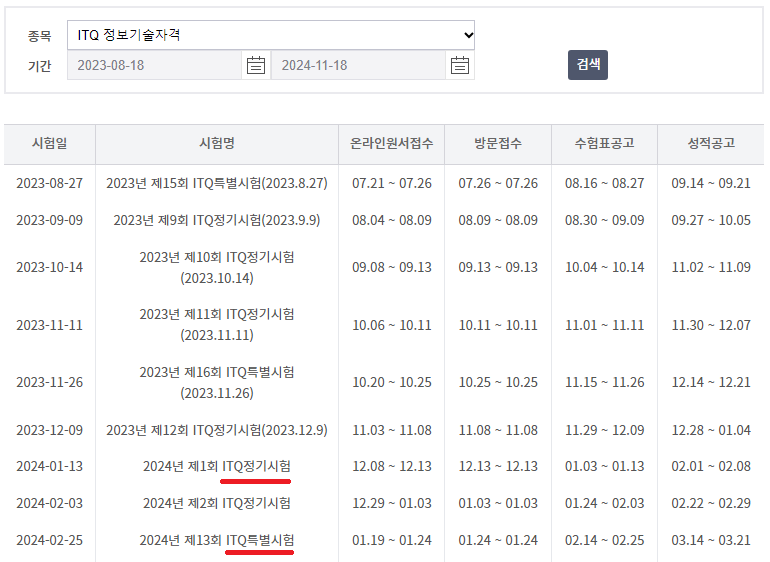Select exam date cell 2024-02-03

[50, 504]
